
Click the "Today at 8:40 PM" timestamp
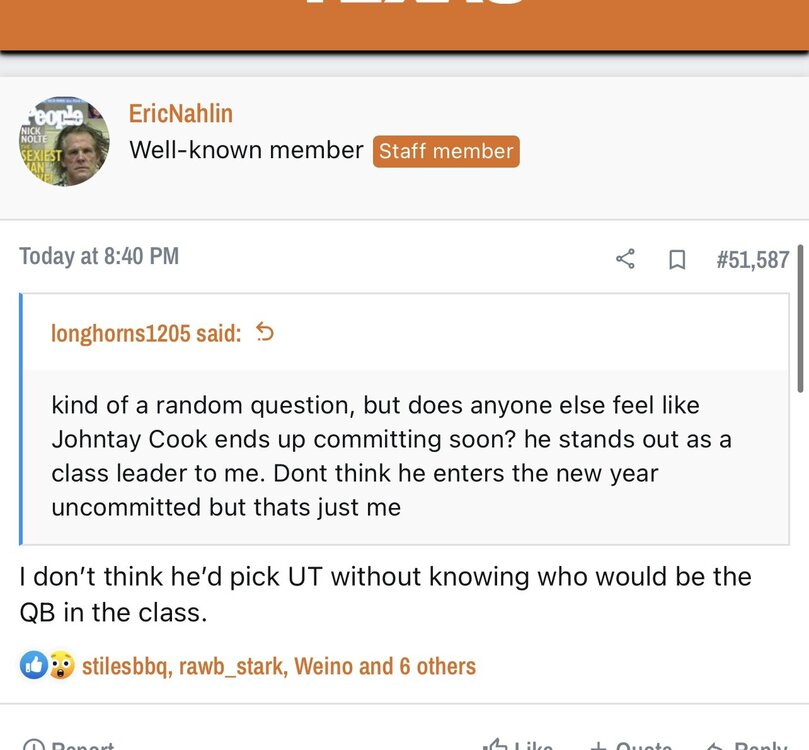coord(99,256)
